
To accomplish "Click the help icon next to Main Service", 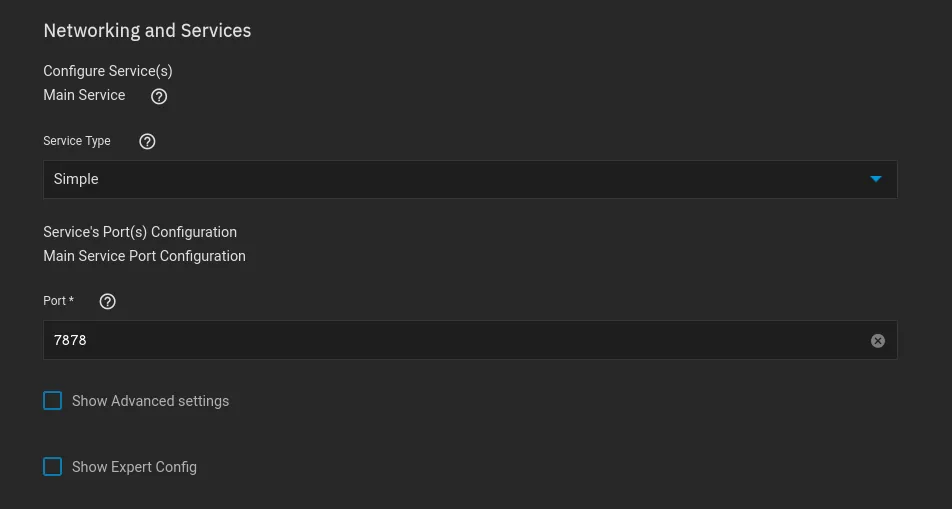I will click(x=159, y=97).
